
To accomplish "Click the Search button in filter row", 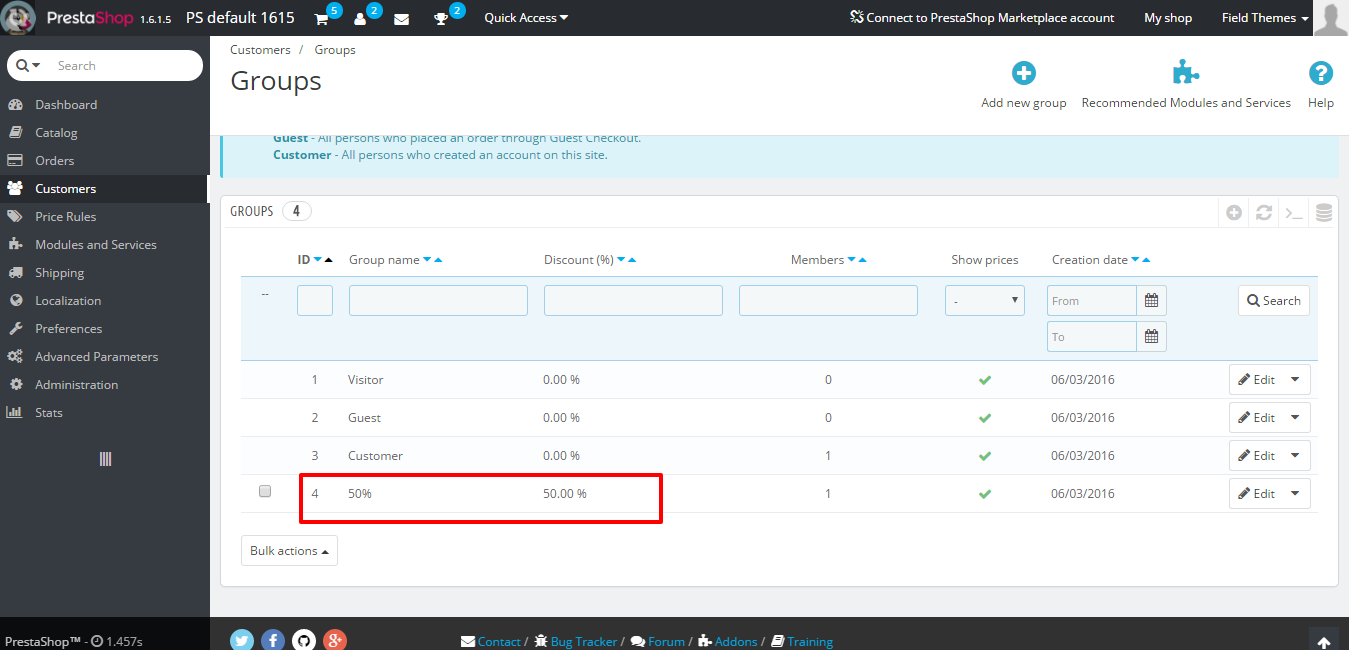I will (x=1273, y=301).
